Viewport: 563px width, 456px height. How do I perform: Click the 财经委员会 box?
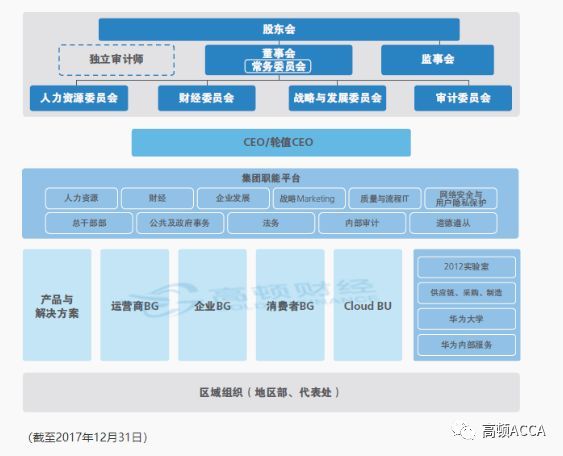tap(206, 98)
